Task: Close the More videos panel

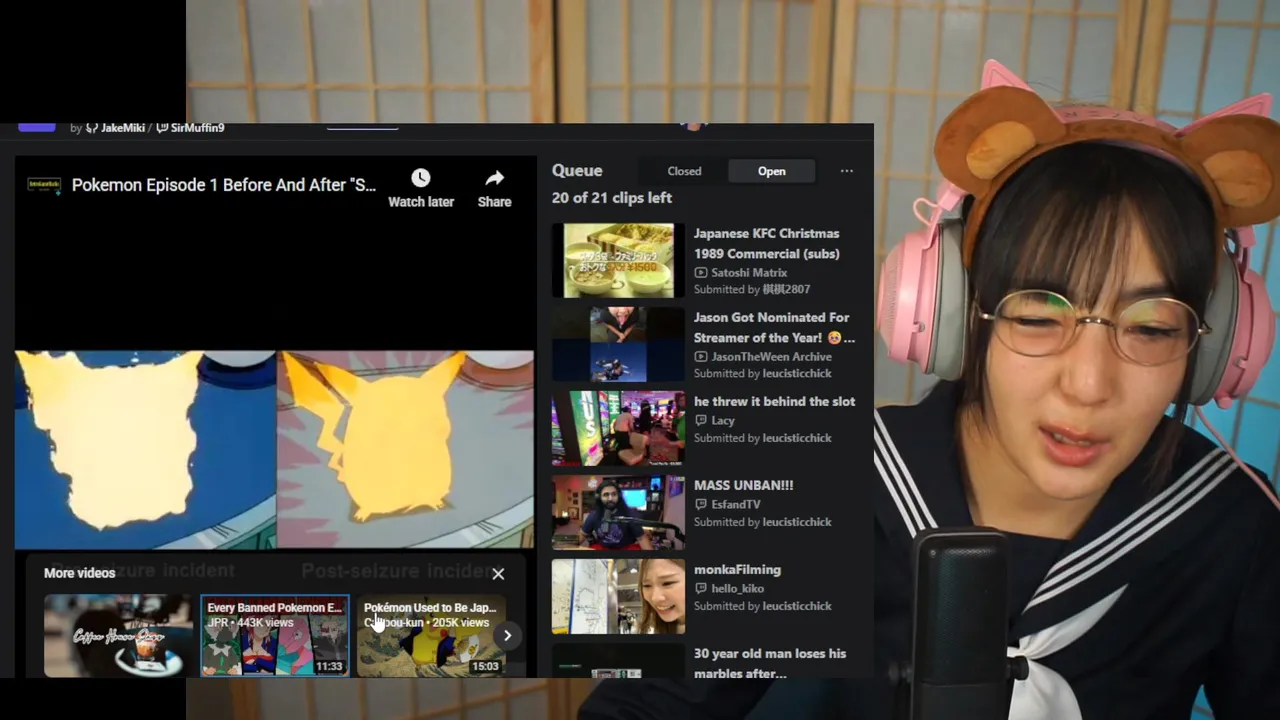Action: tap(498, 574)
